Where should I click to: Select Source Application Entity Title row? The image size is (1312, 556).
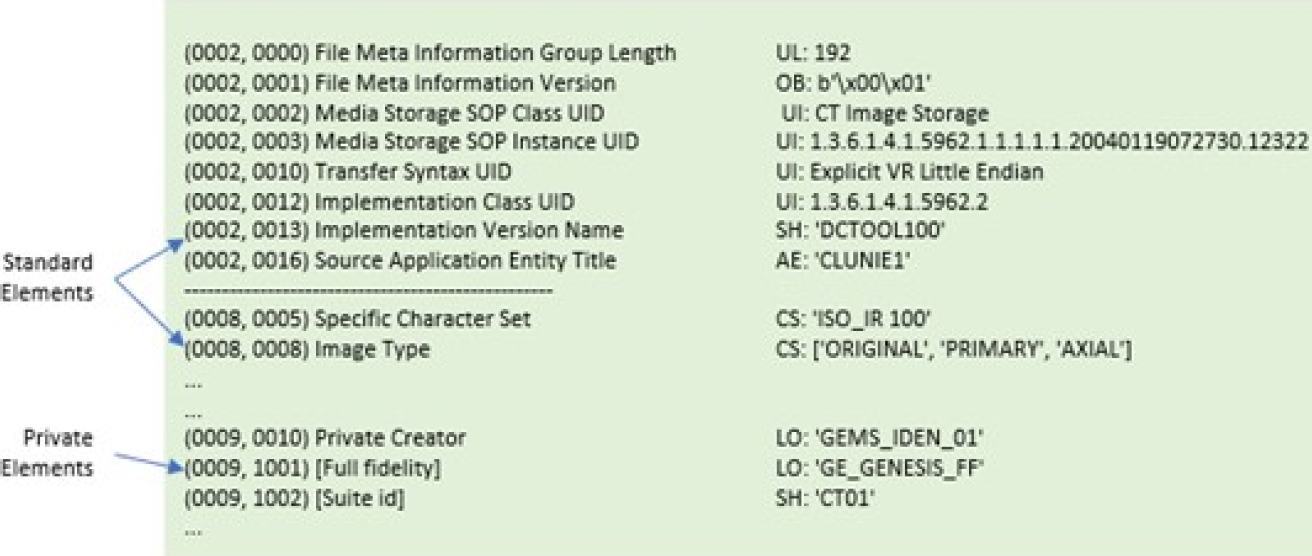[x=400, y=261]
